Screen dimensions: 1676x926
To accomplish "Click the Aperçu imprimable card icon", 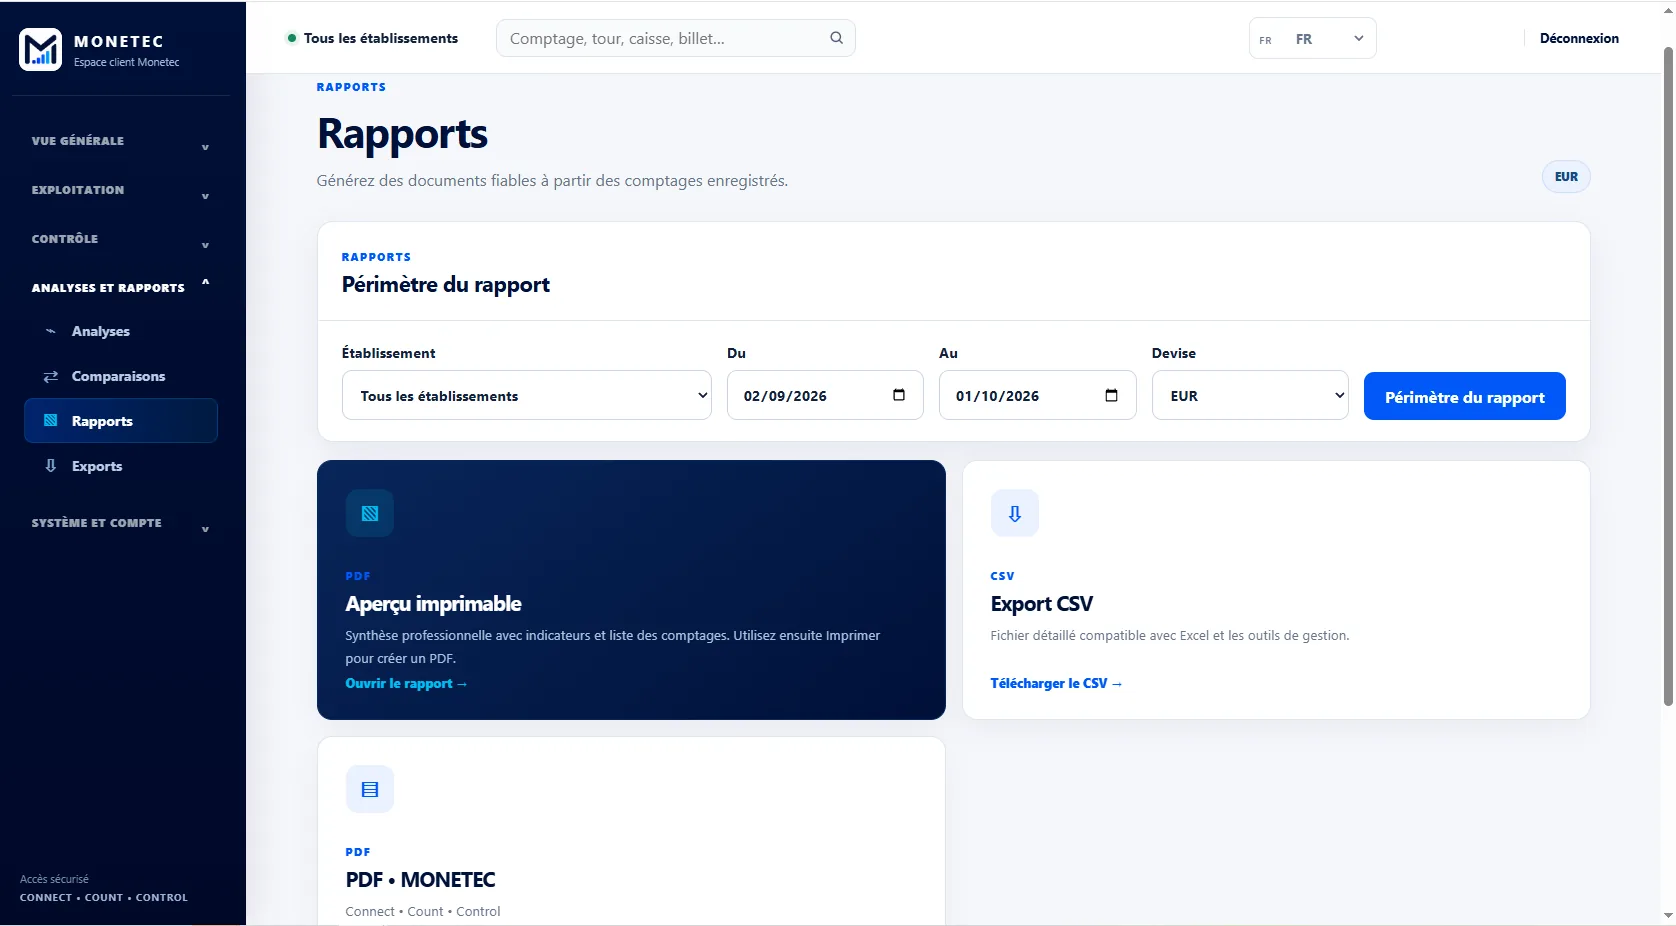I will (369, 513).
